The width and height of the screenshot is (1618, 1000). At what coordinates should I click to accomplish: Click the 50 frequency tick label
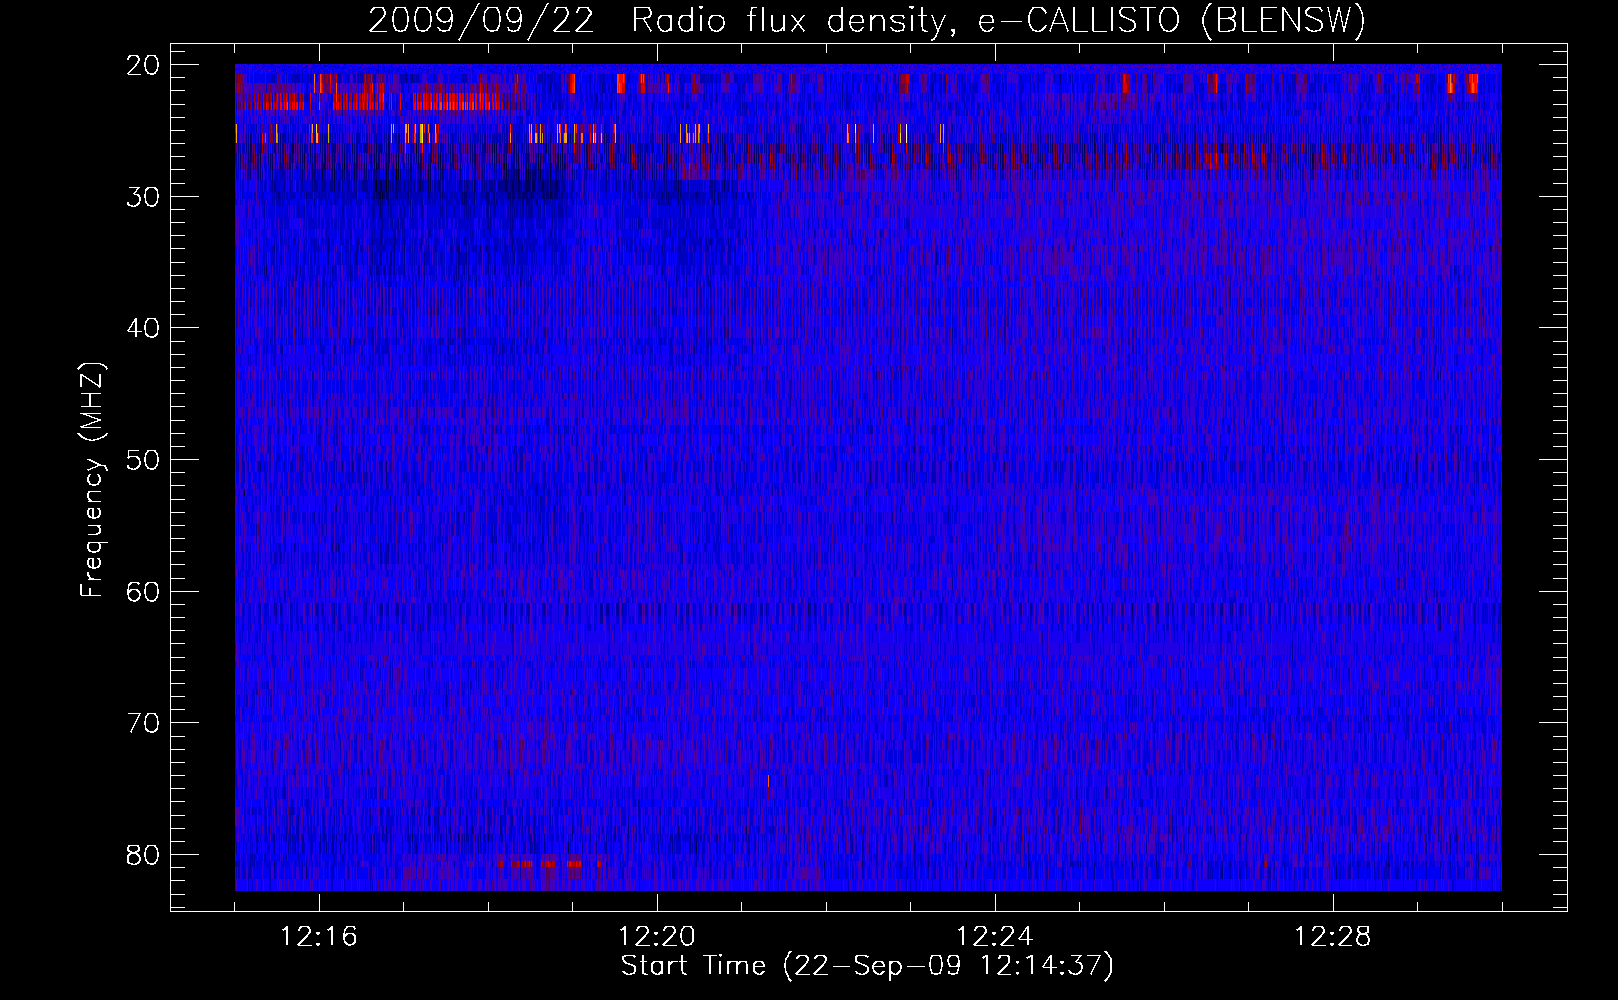(x=144, y=460)
